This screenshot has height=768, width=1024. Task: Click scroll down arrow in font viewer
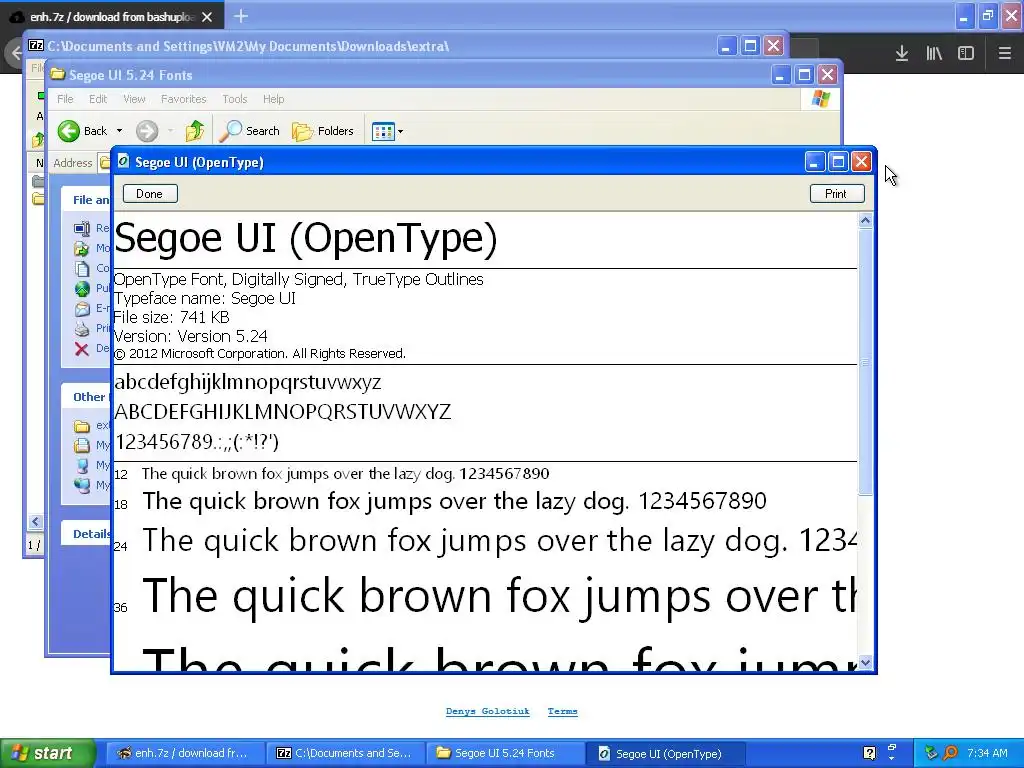tap(865, 663)
